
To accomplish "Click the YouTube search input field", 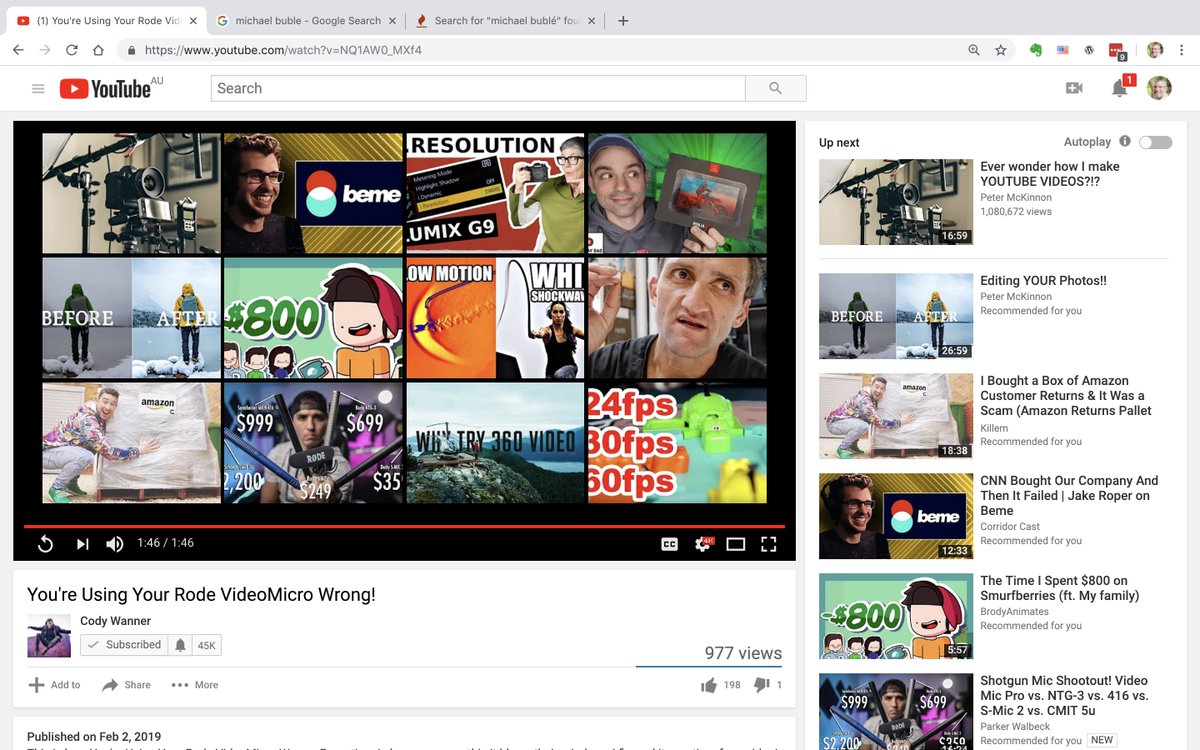I will tap(478, 88).
